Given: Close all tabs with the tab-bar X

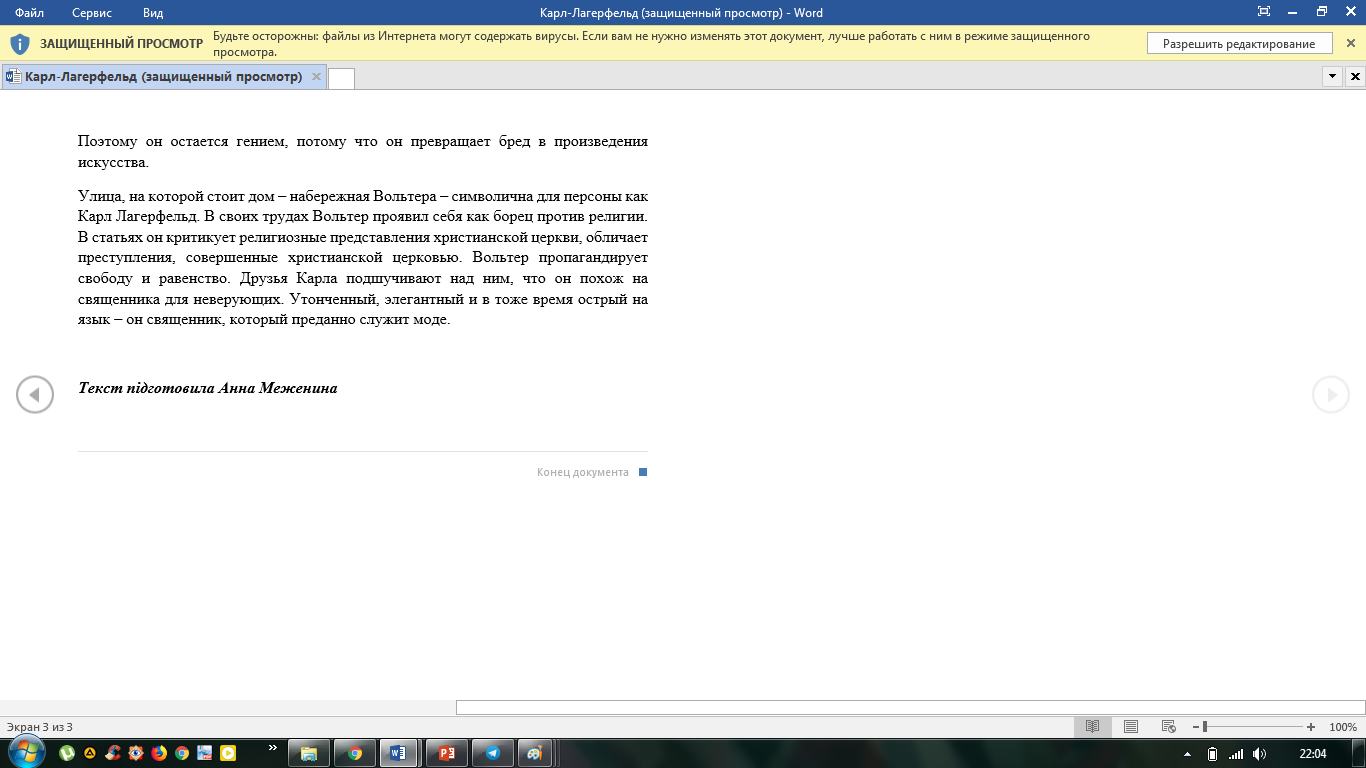Looking at the screenshot, I should pyautogui.click(x=1355, y=77).
